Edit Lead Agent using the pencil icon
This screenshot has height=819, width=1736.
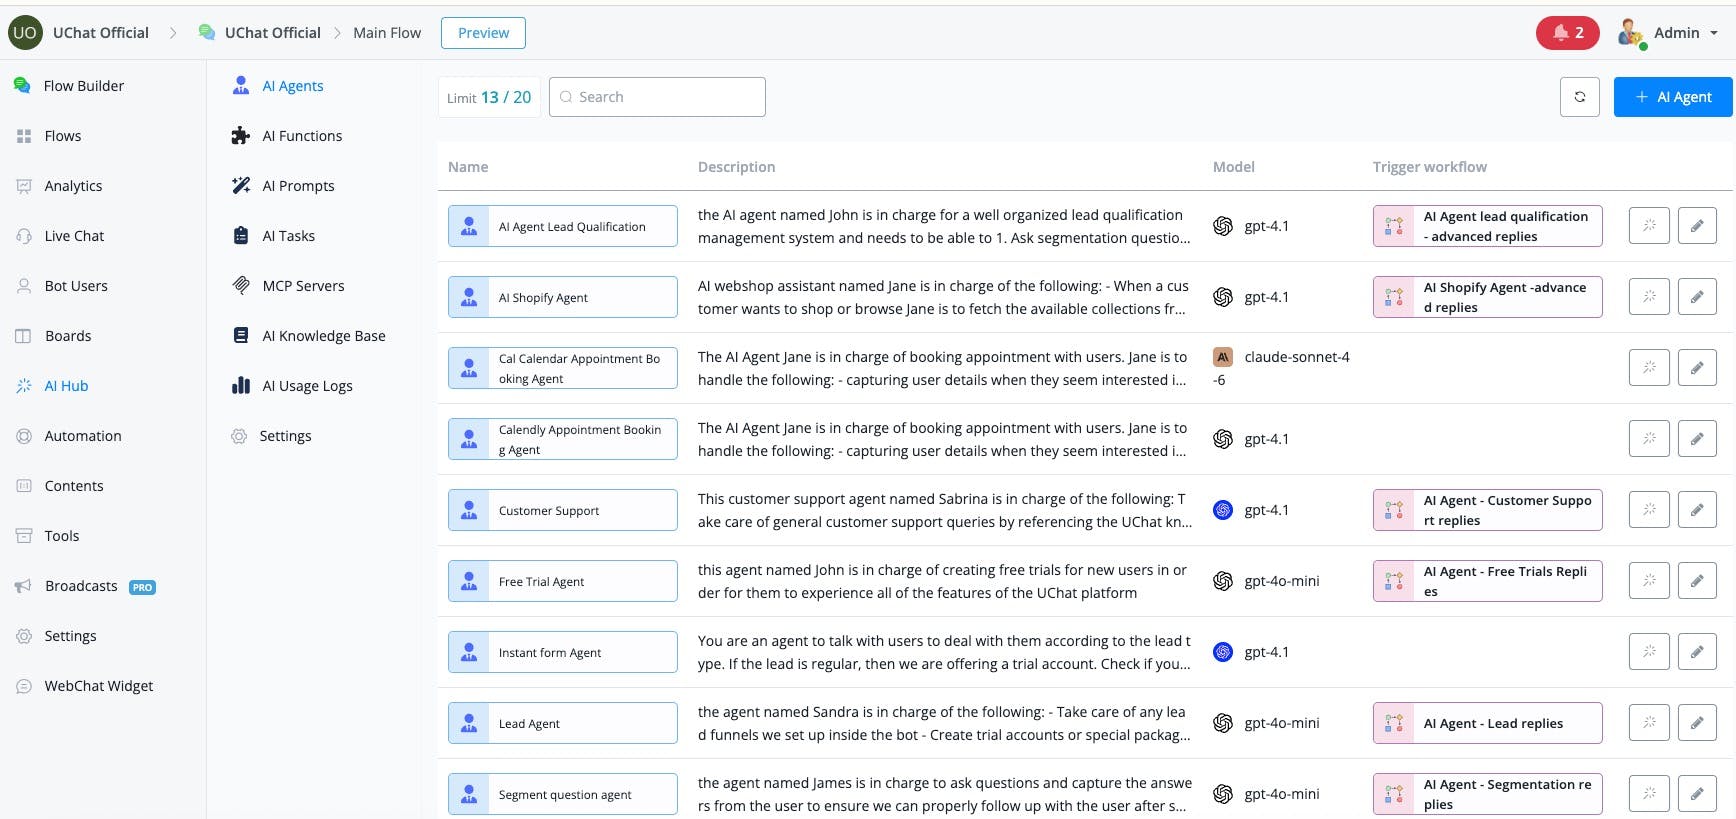tap(1697, 723)
